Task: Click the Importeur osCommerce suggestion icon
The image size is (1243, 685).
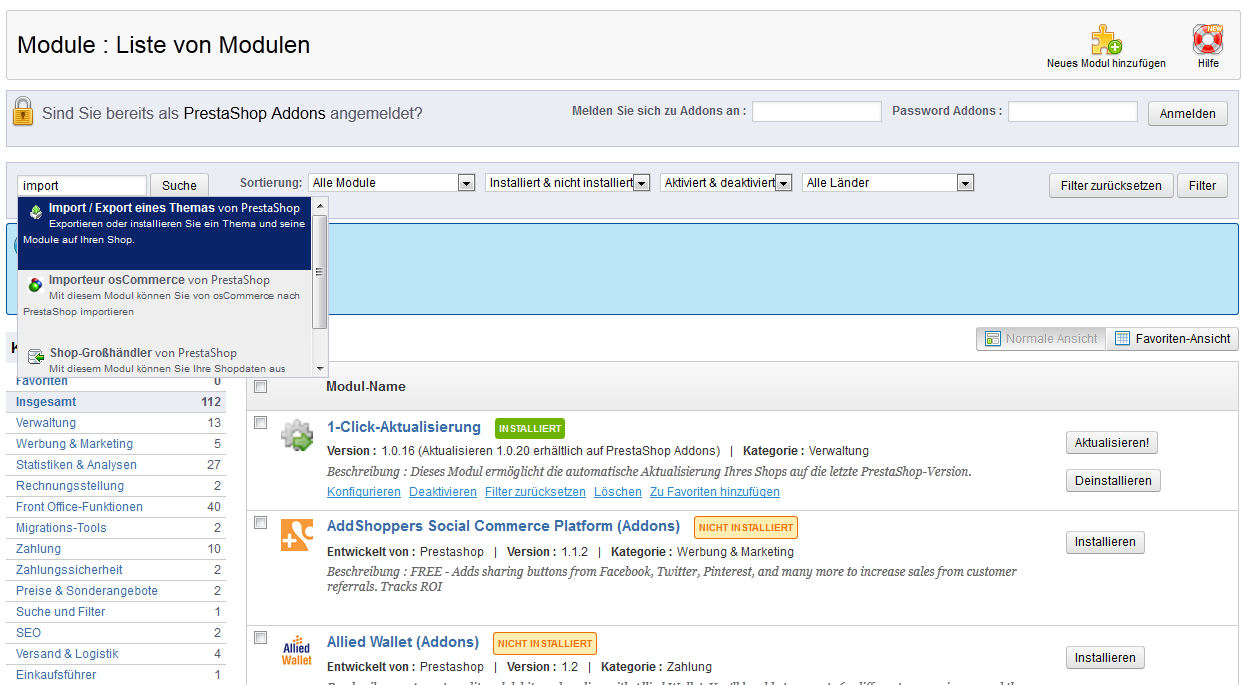Action: click(x=36, y=284)
